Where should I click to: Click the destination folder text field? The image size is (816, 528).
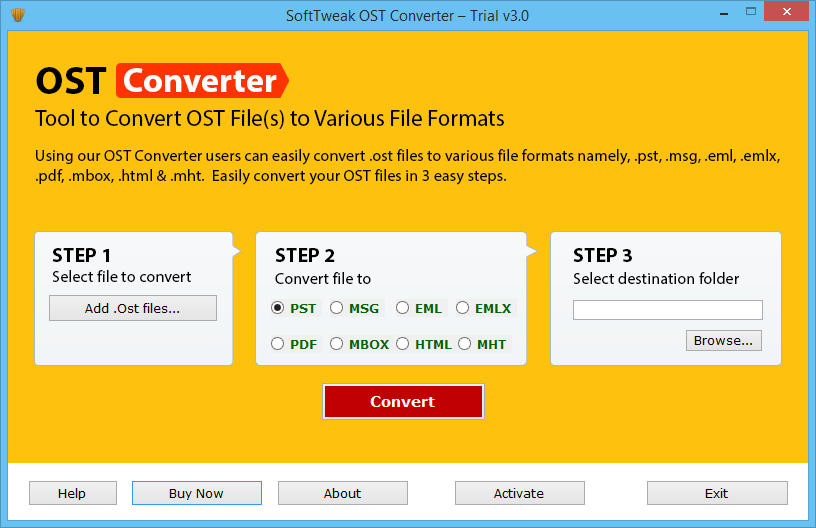pos(668,310)
